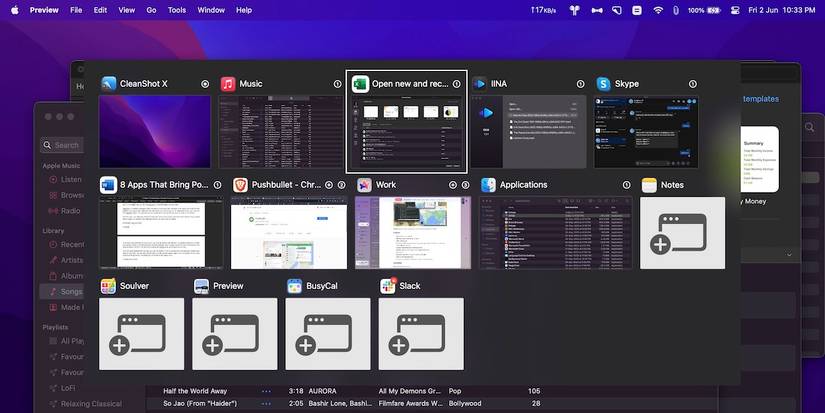Viewport: 825px width, 413px height.
Task: Click the space 2 badge on Pushbullet entry
Action: [341, 185]
